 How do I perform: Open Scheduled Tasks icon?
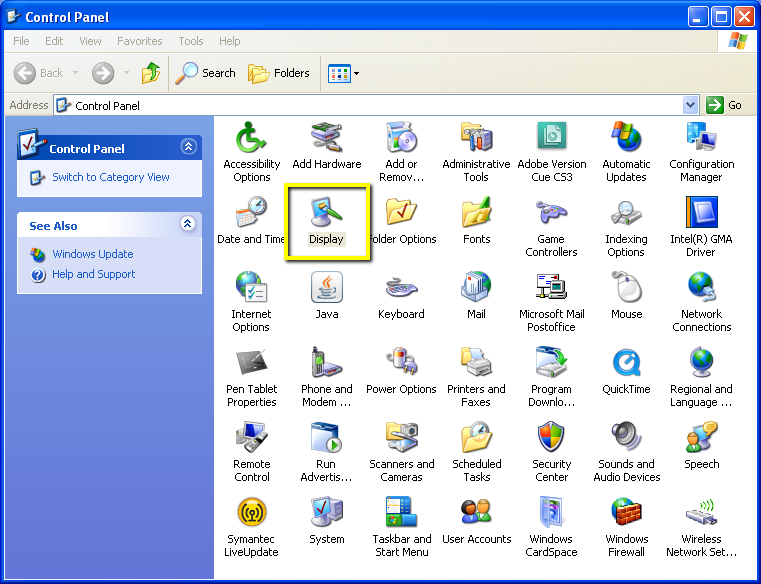(x=476, y=437)
